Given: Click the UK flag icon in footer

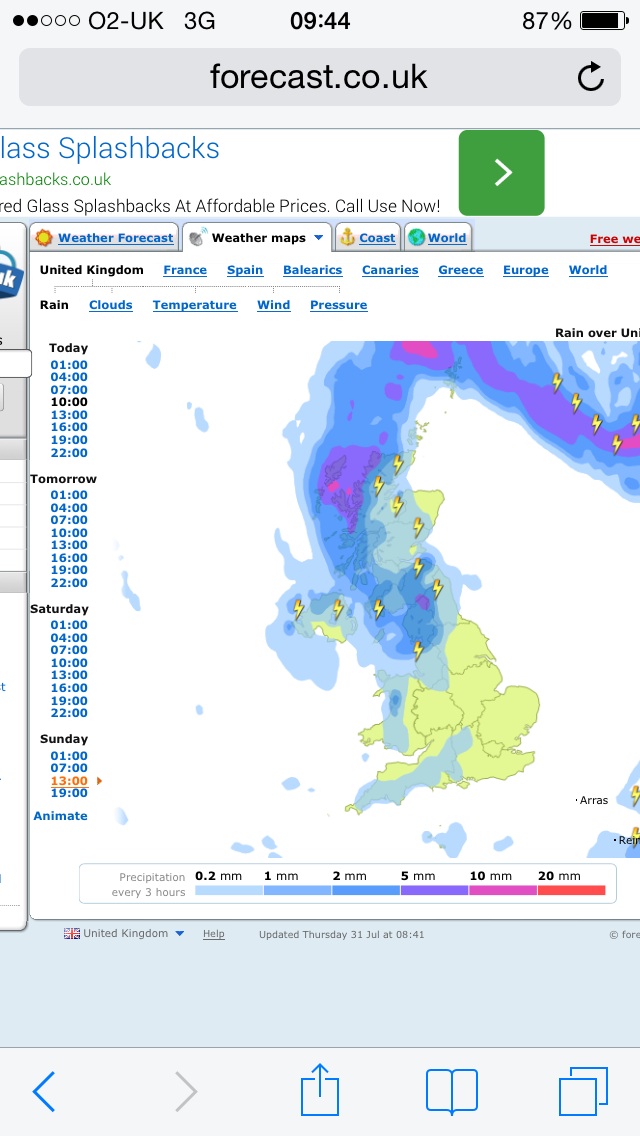Looking at the screenshot, I should 72,934.
